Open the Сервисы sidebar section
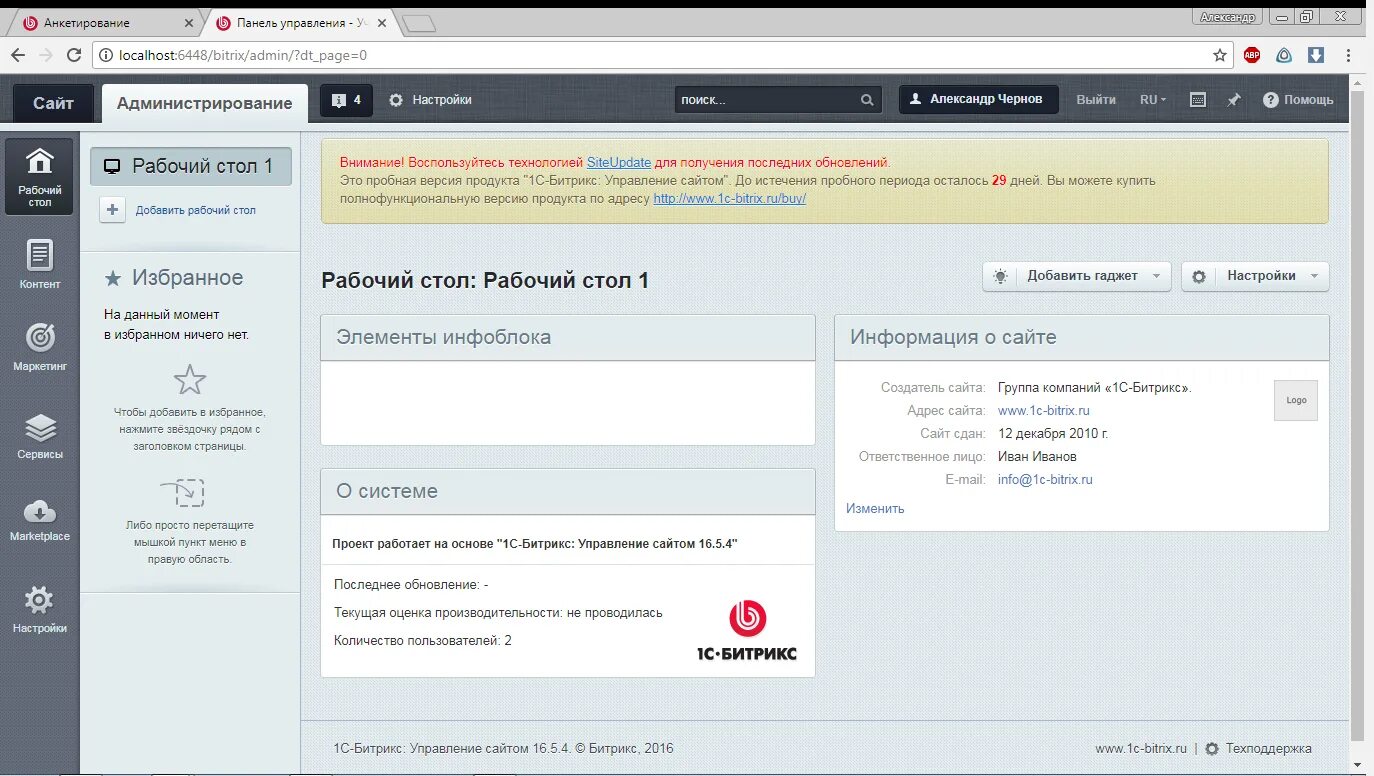 pyautogui.click(x=39, y=436)
